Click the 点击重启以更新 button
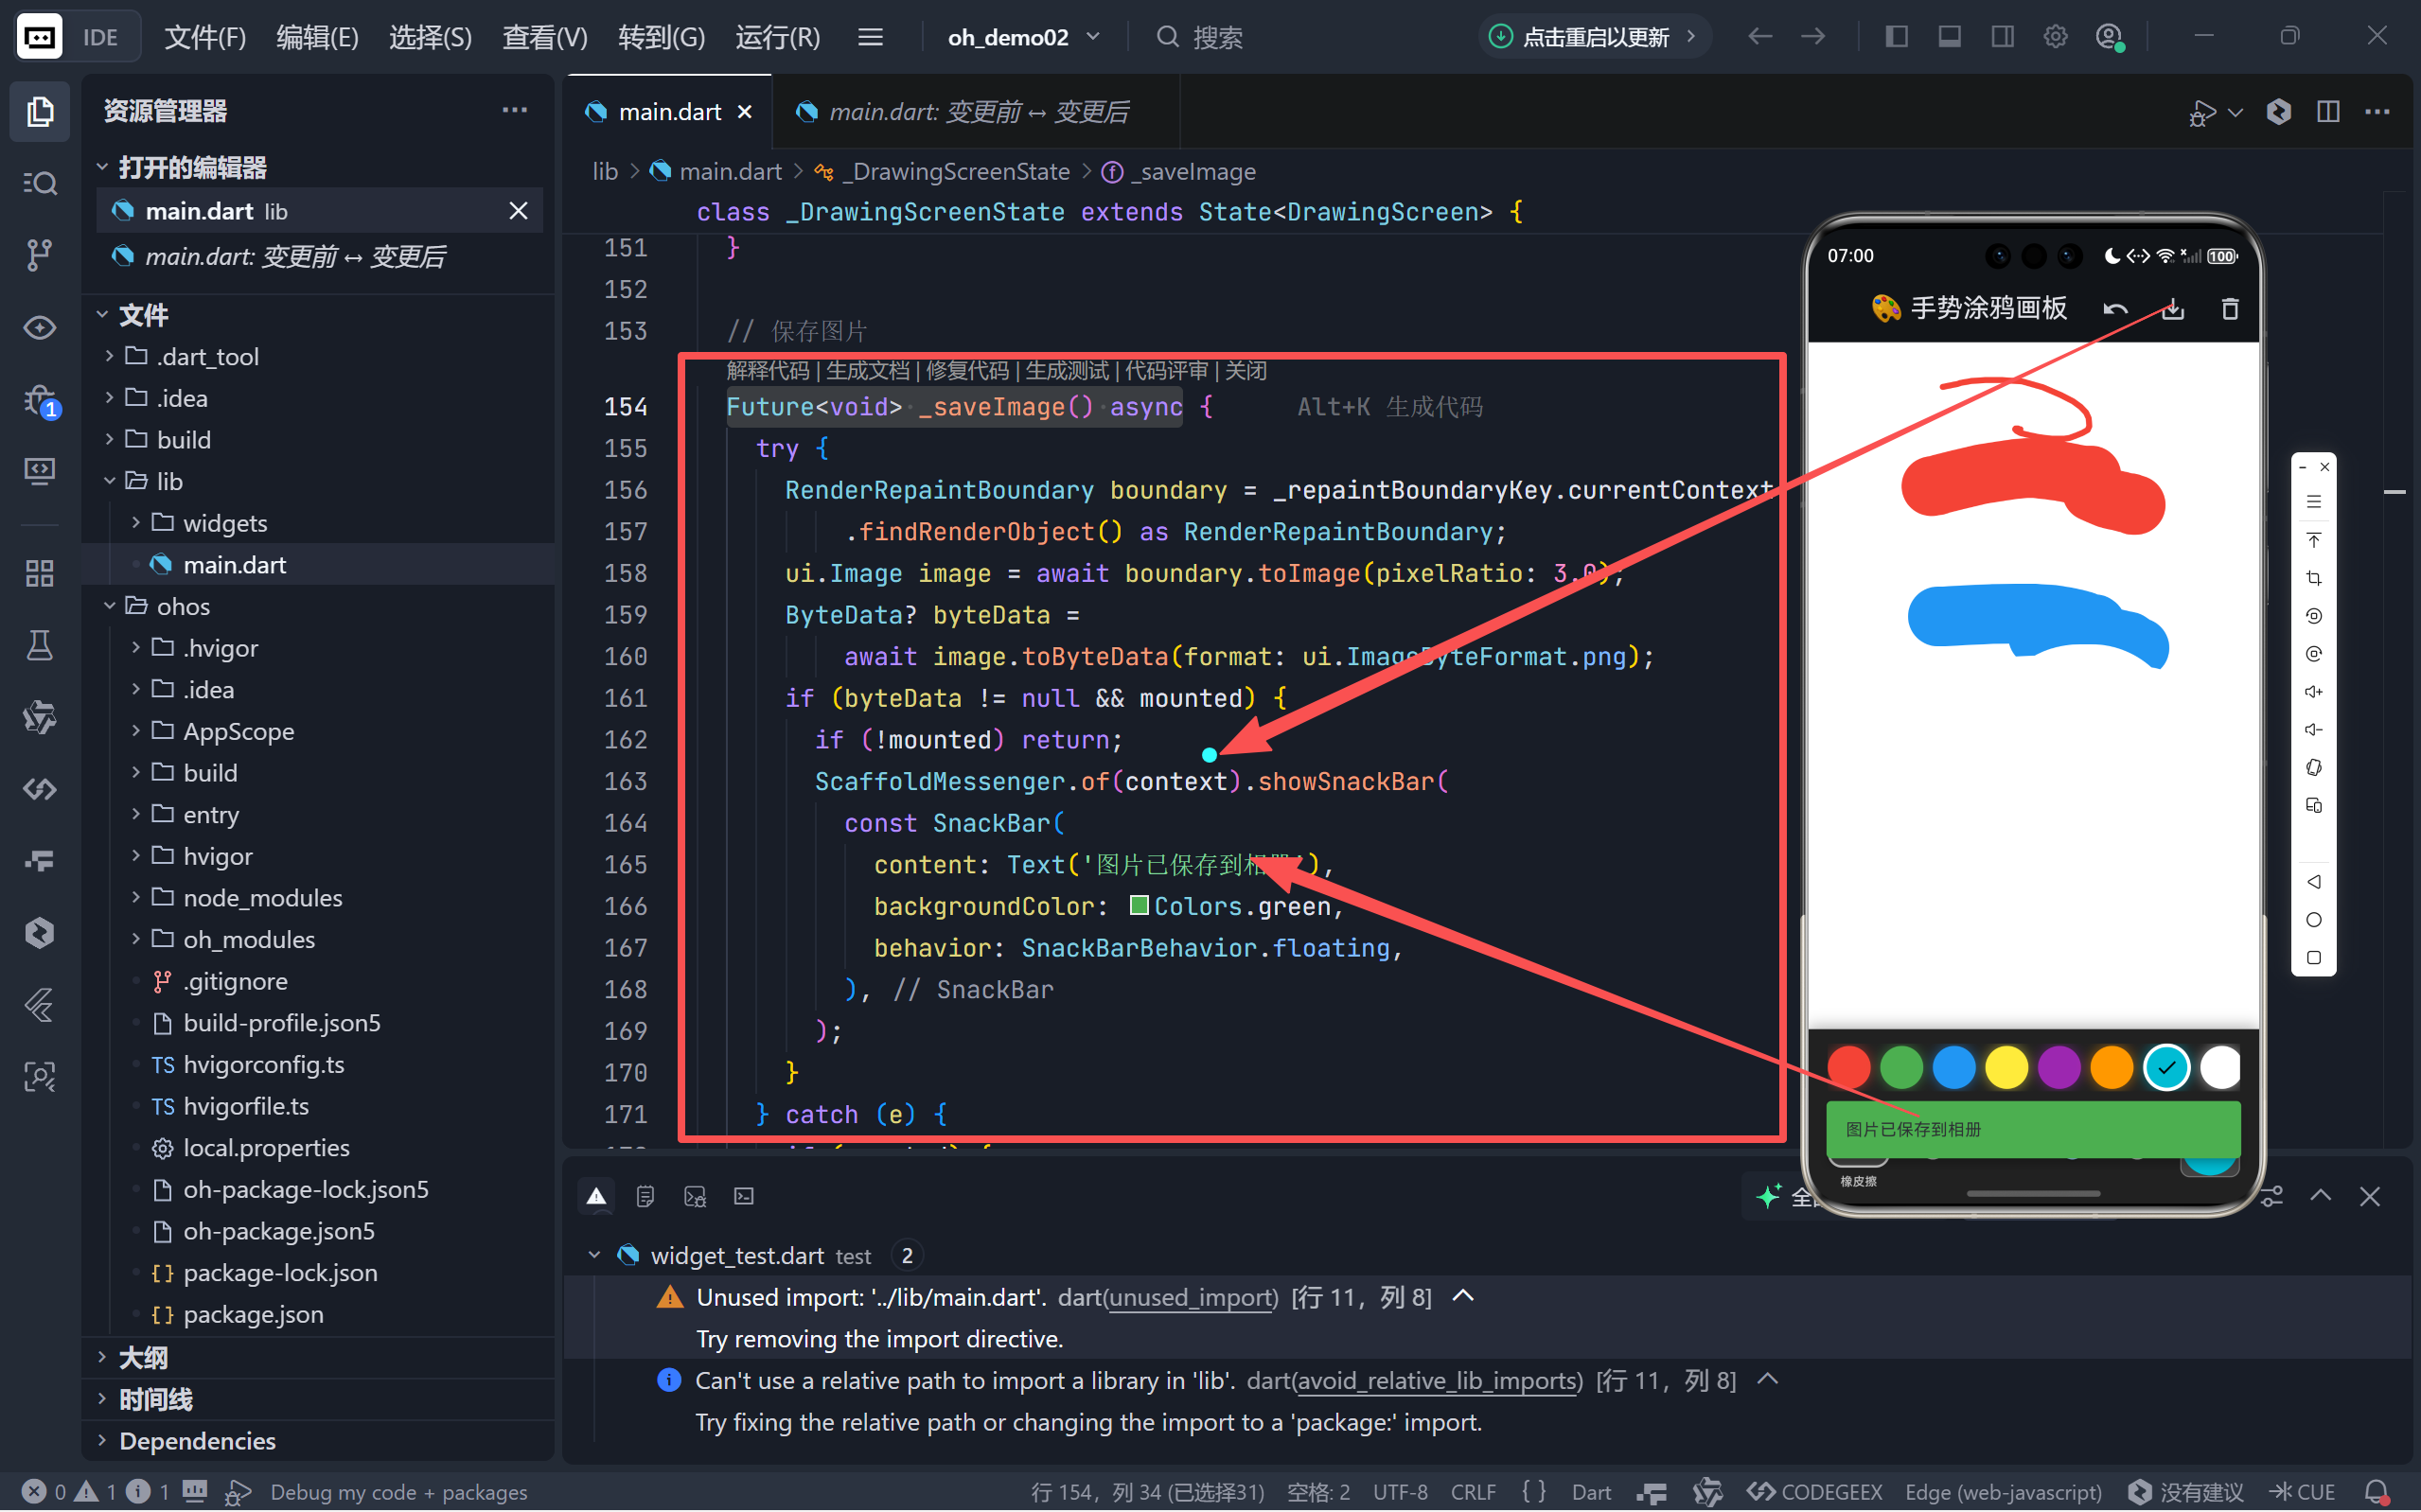The image size is (2421, 1512). (x=1593, y=37)
